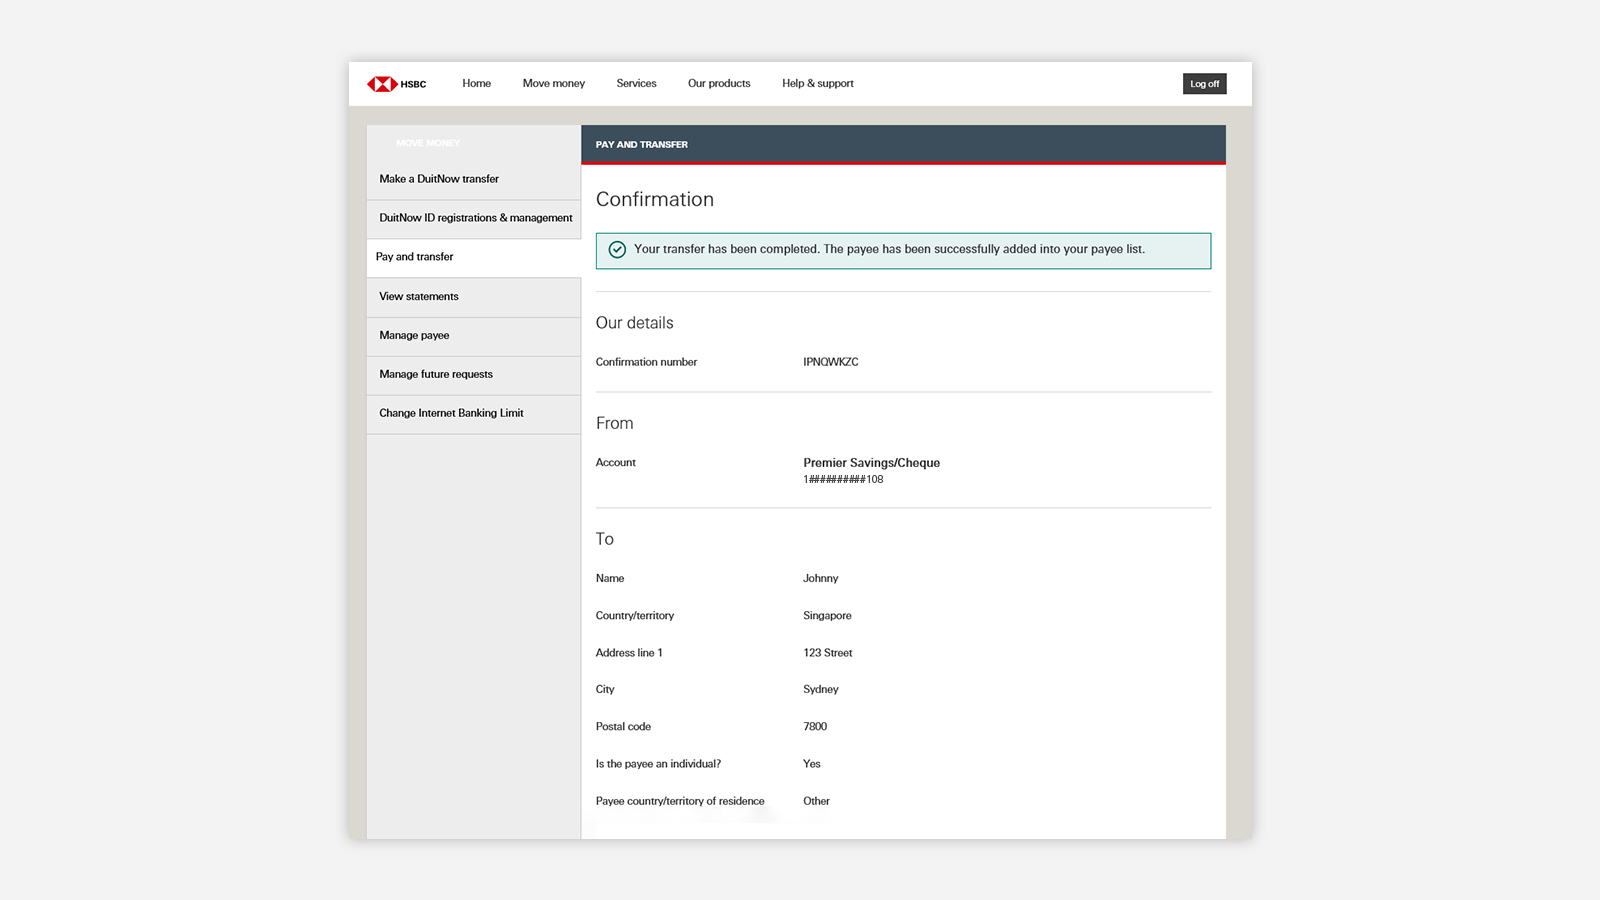Click the 123 Street address value
Screen dimensions: 1600x900
(x=827, y=653)
